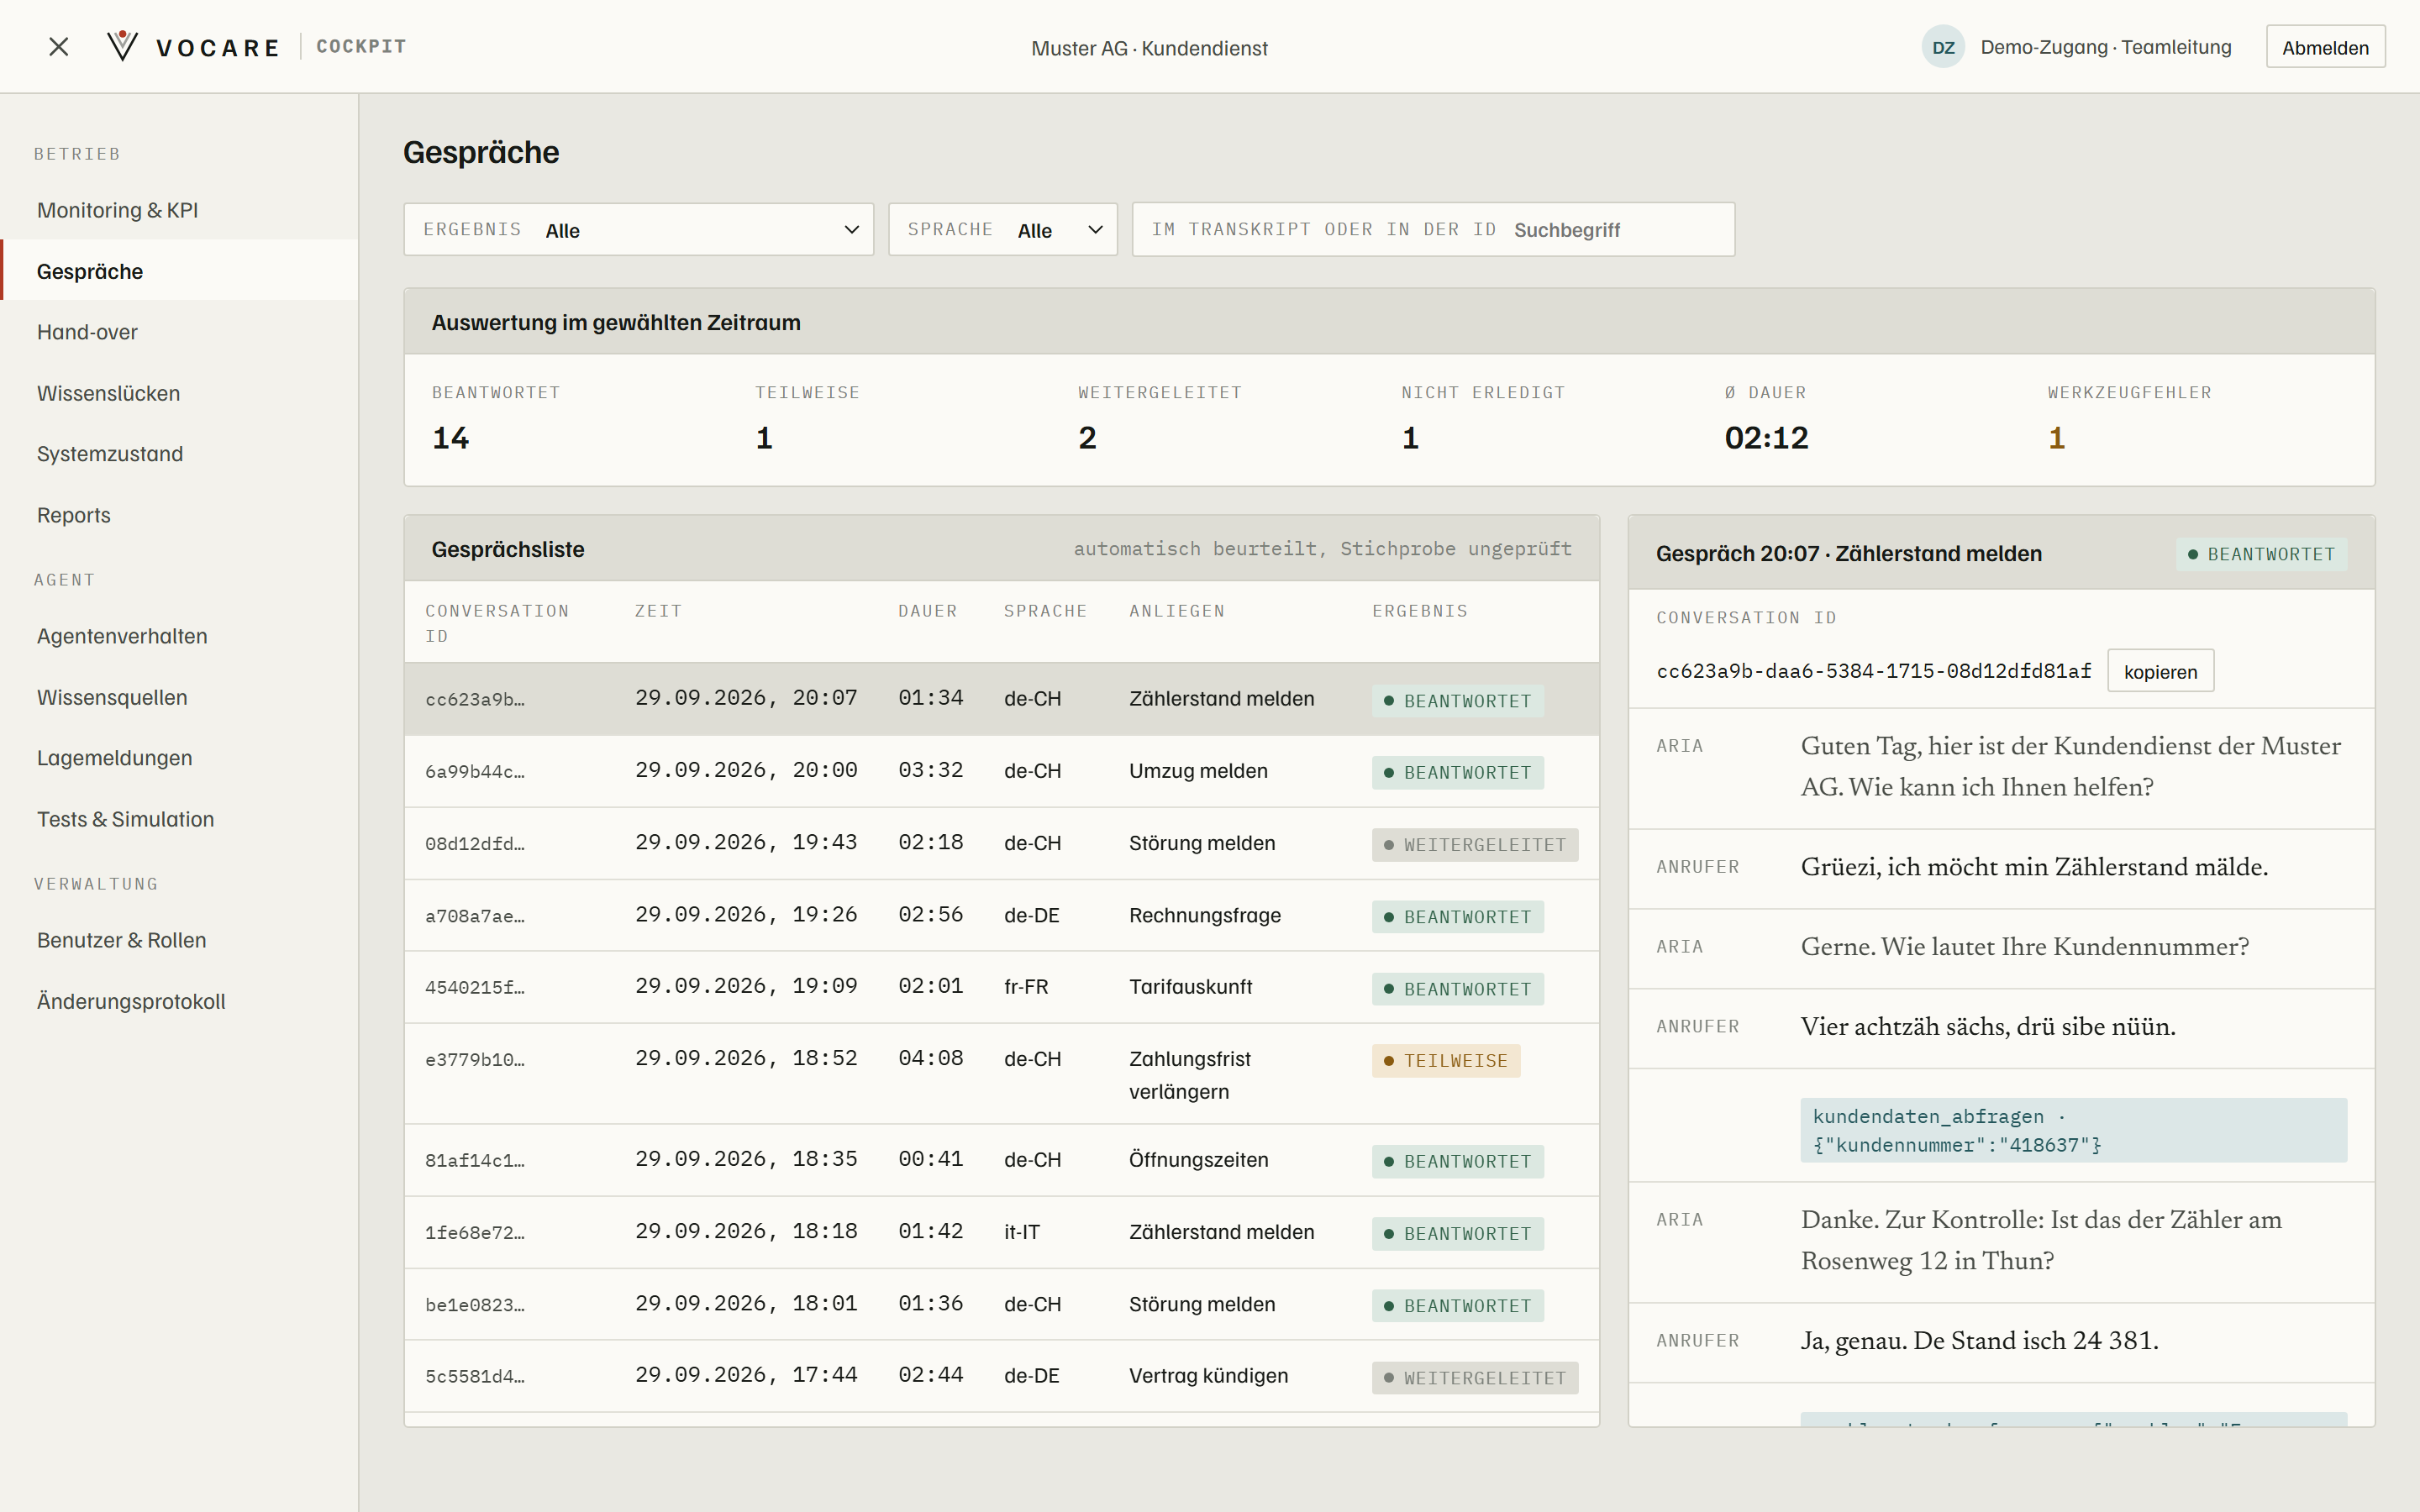Go to Monitoring & KPI
The width and height of the screenshot is (2420, 1512).
(x=180, y=210)
